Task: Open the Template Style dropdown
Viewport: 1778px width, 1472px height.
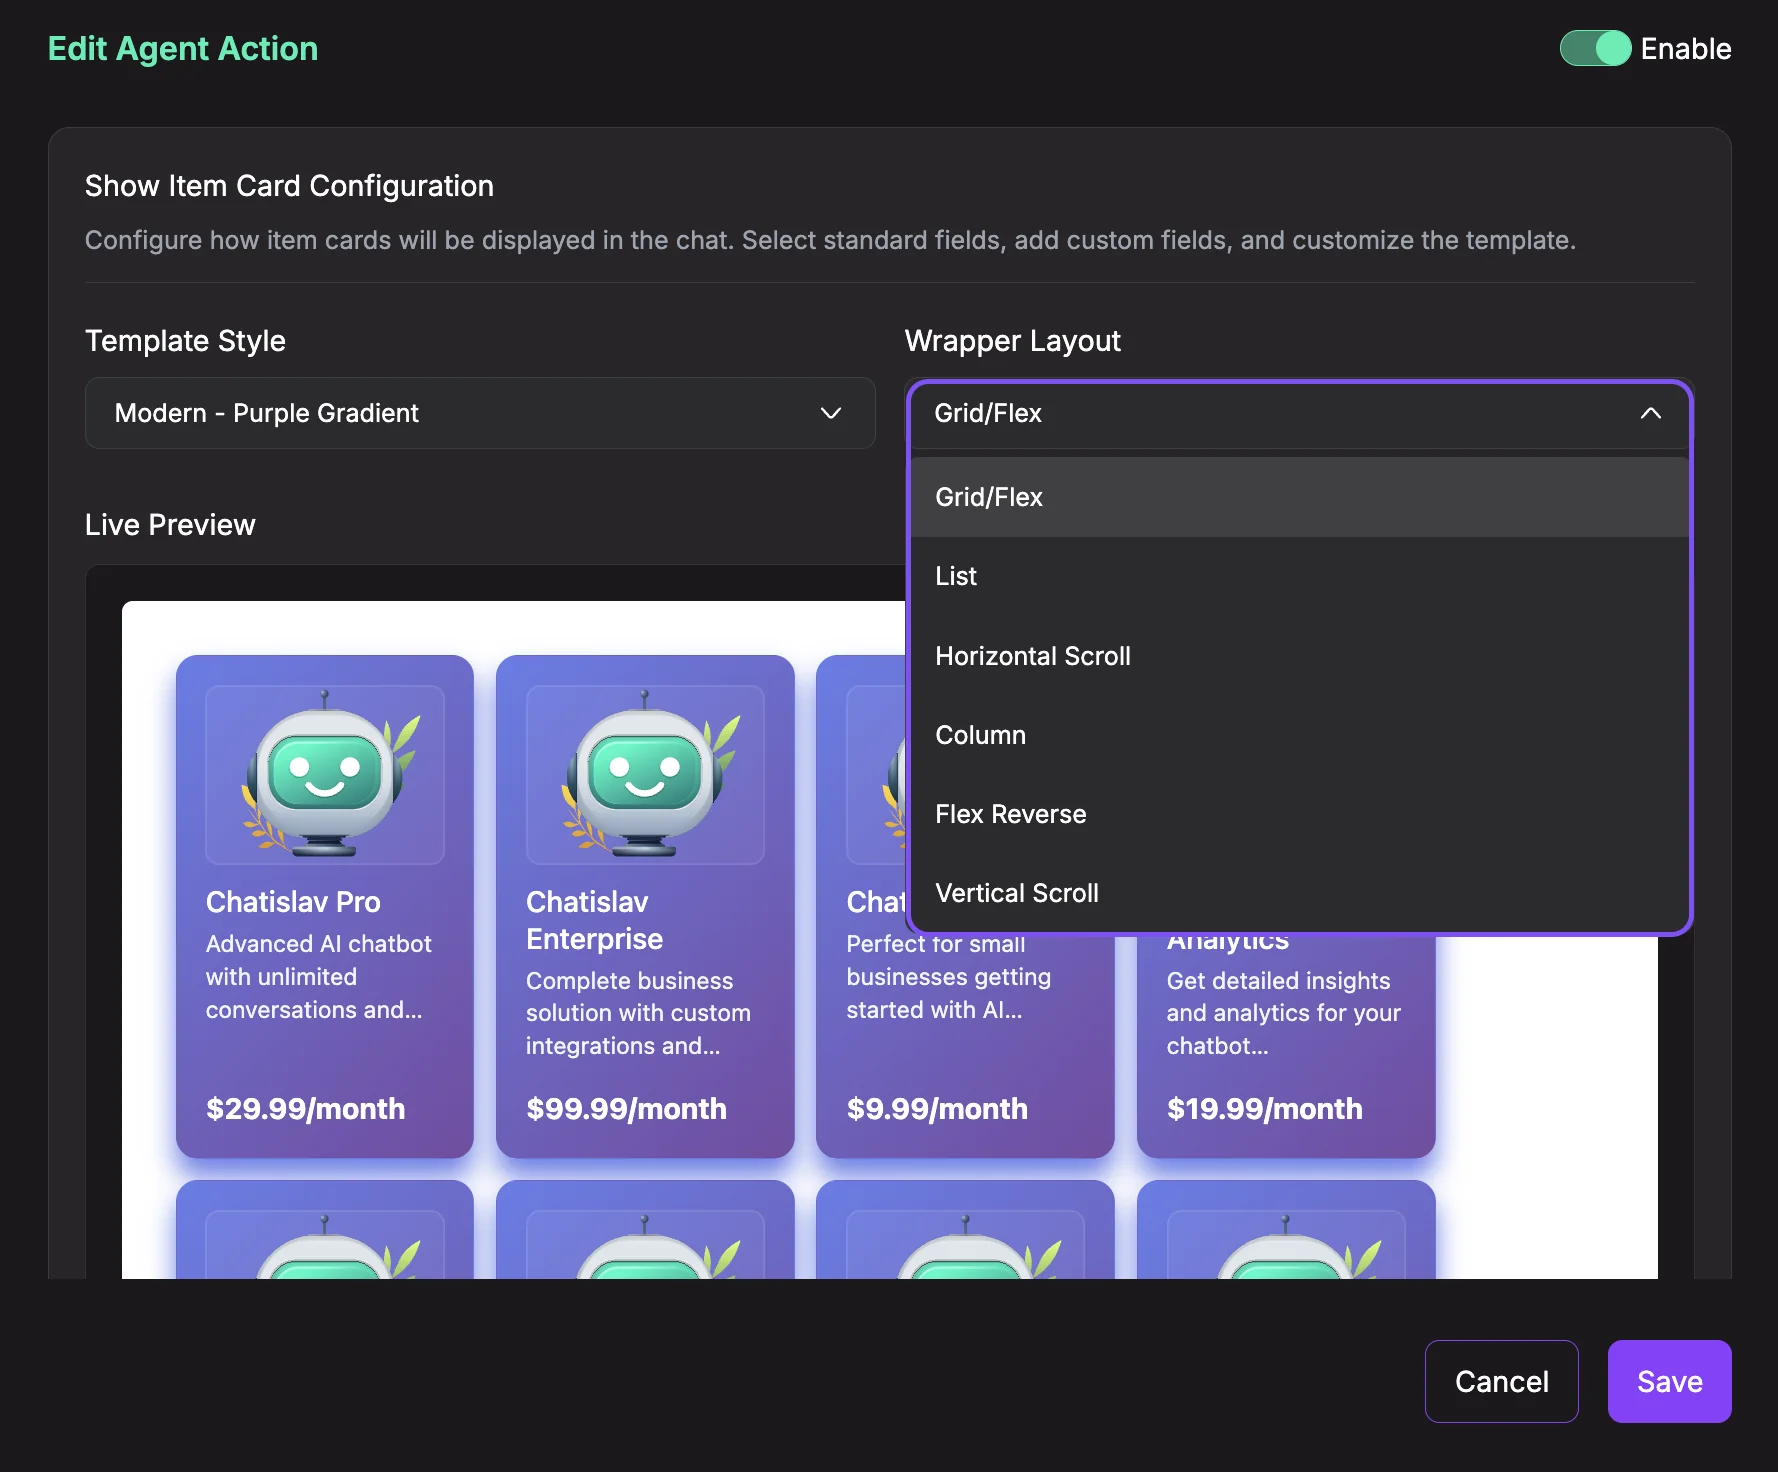Action: pyautogui.click(x=480, y=413)
